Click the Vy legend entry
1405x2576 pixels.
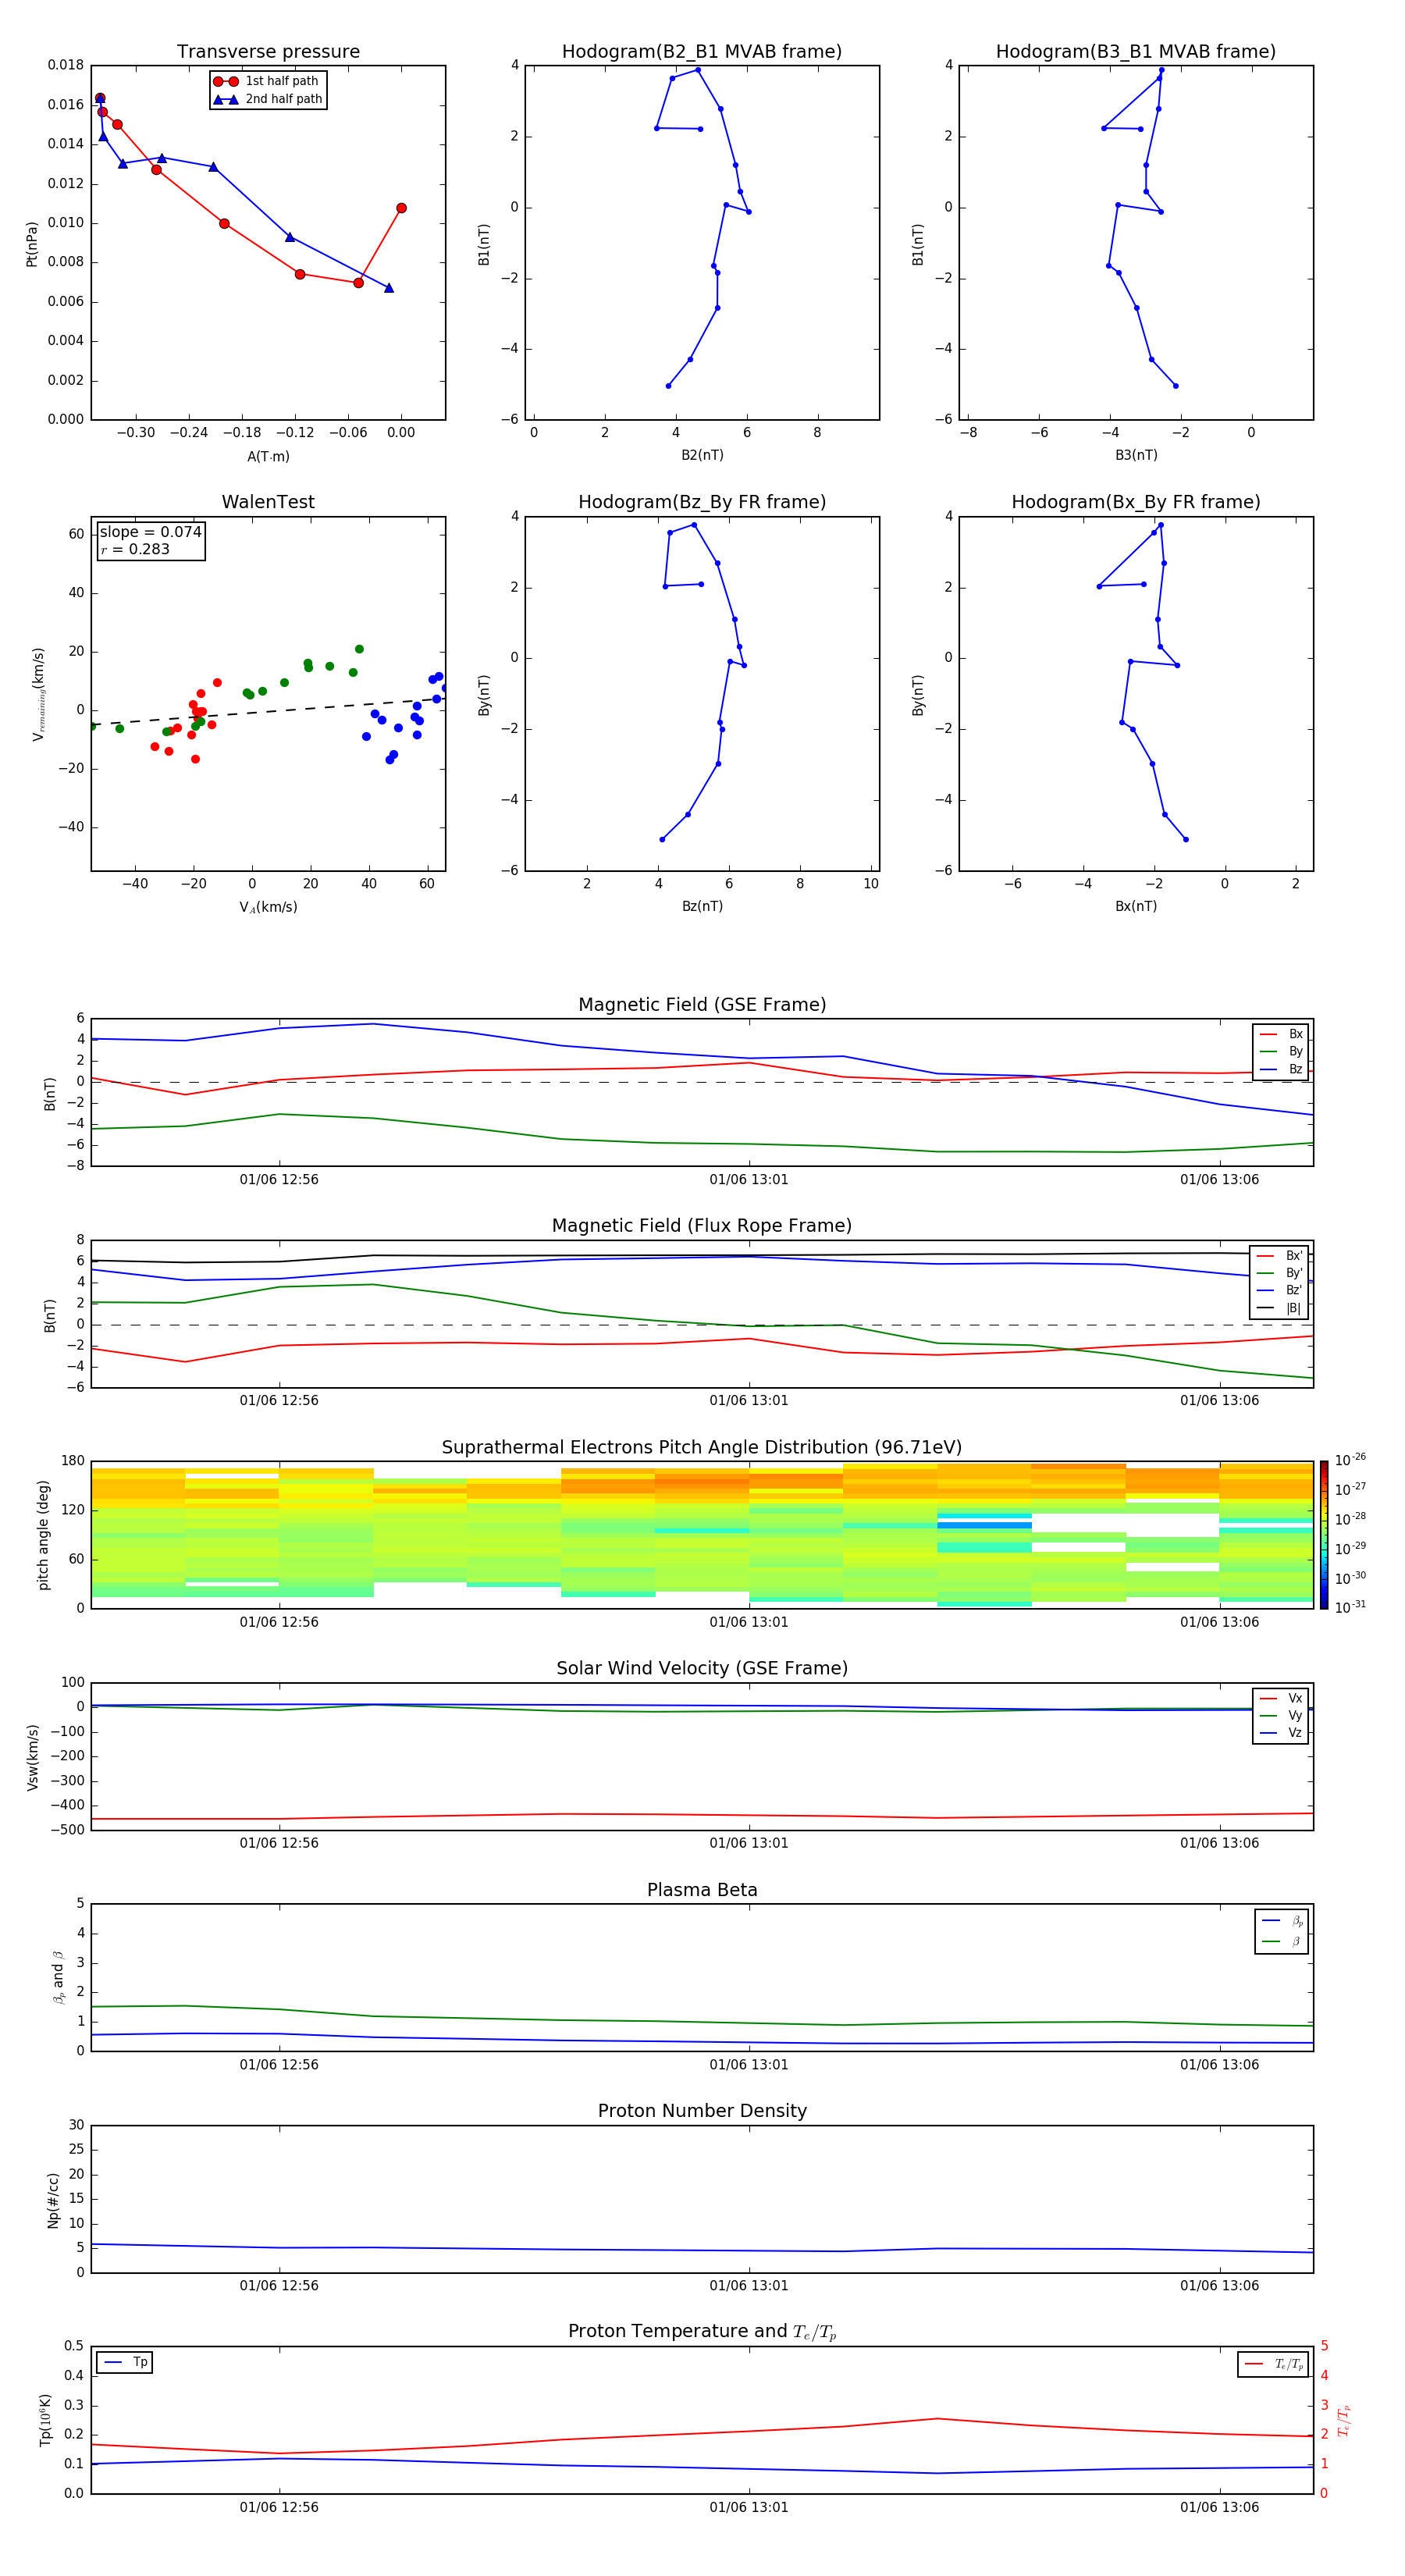[x=1281, y=1715]
